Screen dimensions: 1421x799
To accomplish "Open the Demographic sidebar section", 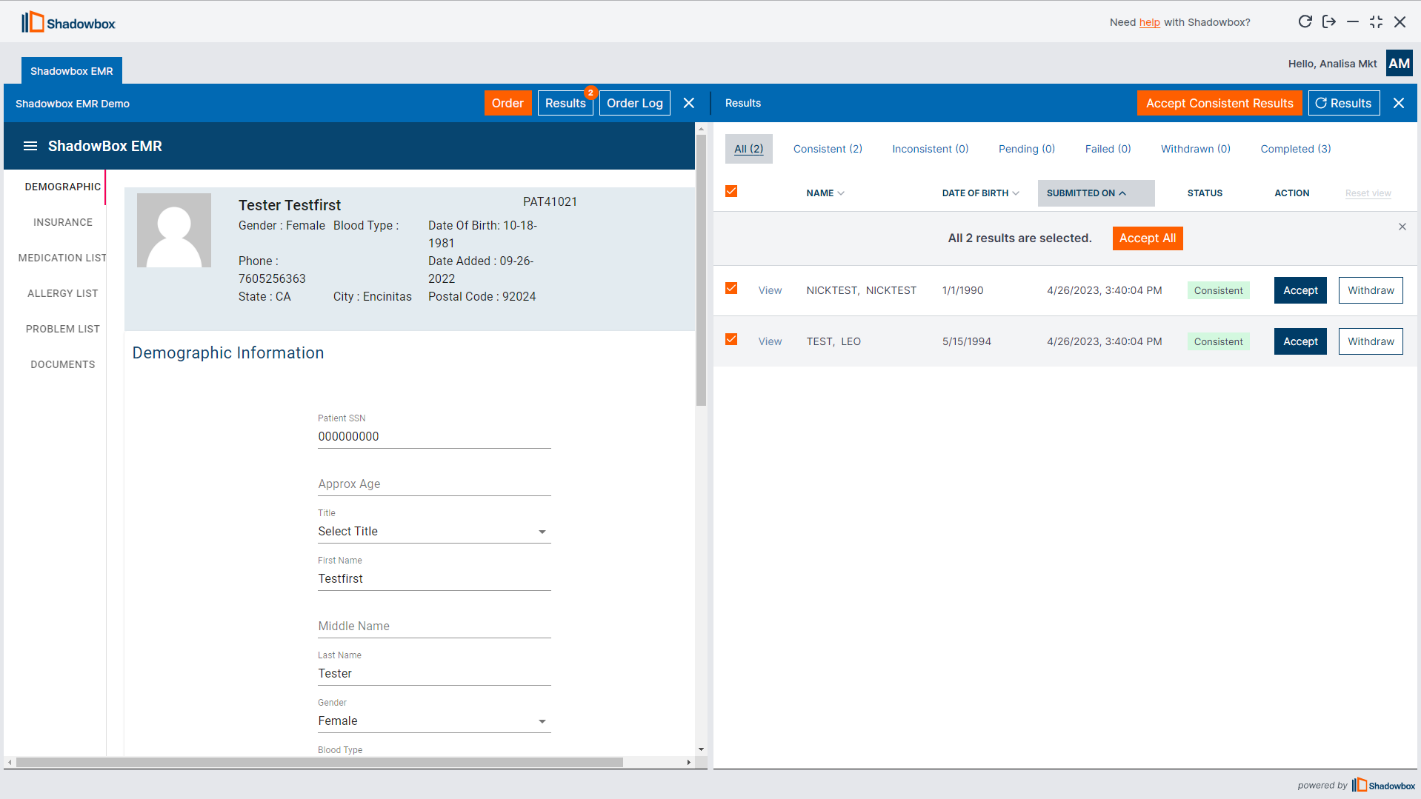I will click(63, 187).
